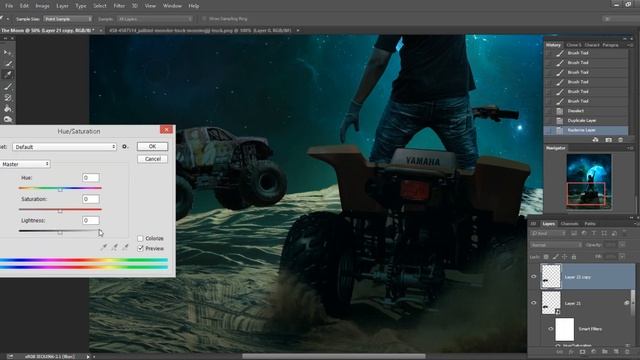The width and height of the screenshot is (640, 360).
Task: Open the File menu
Action: pos(9,6)
